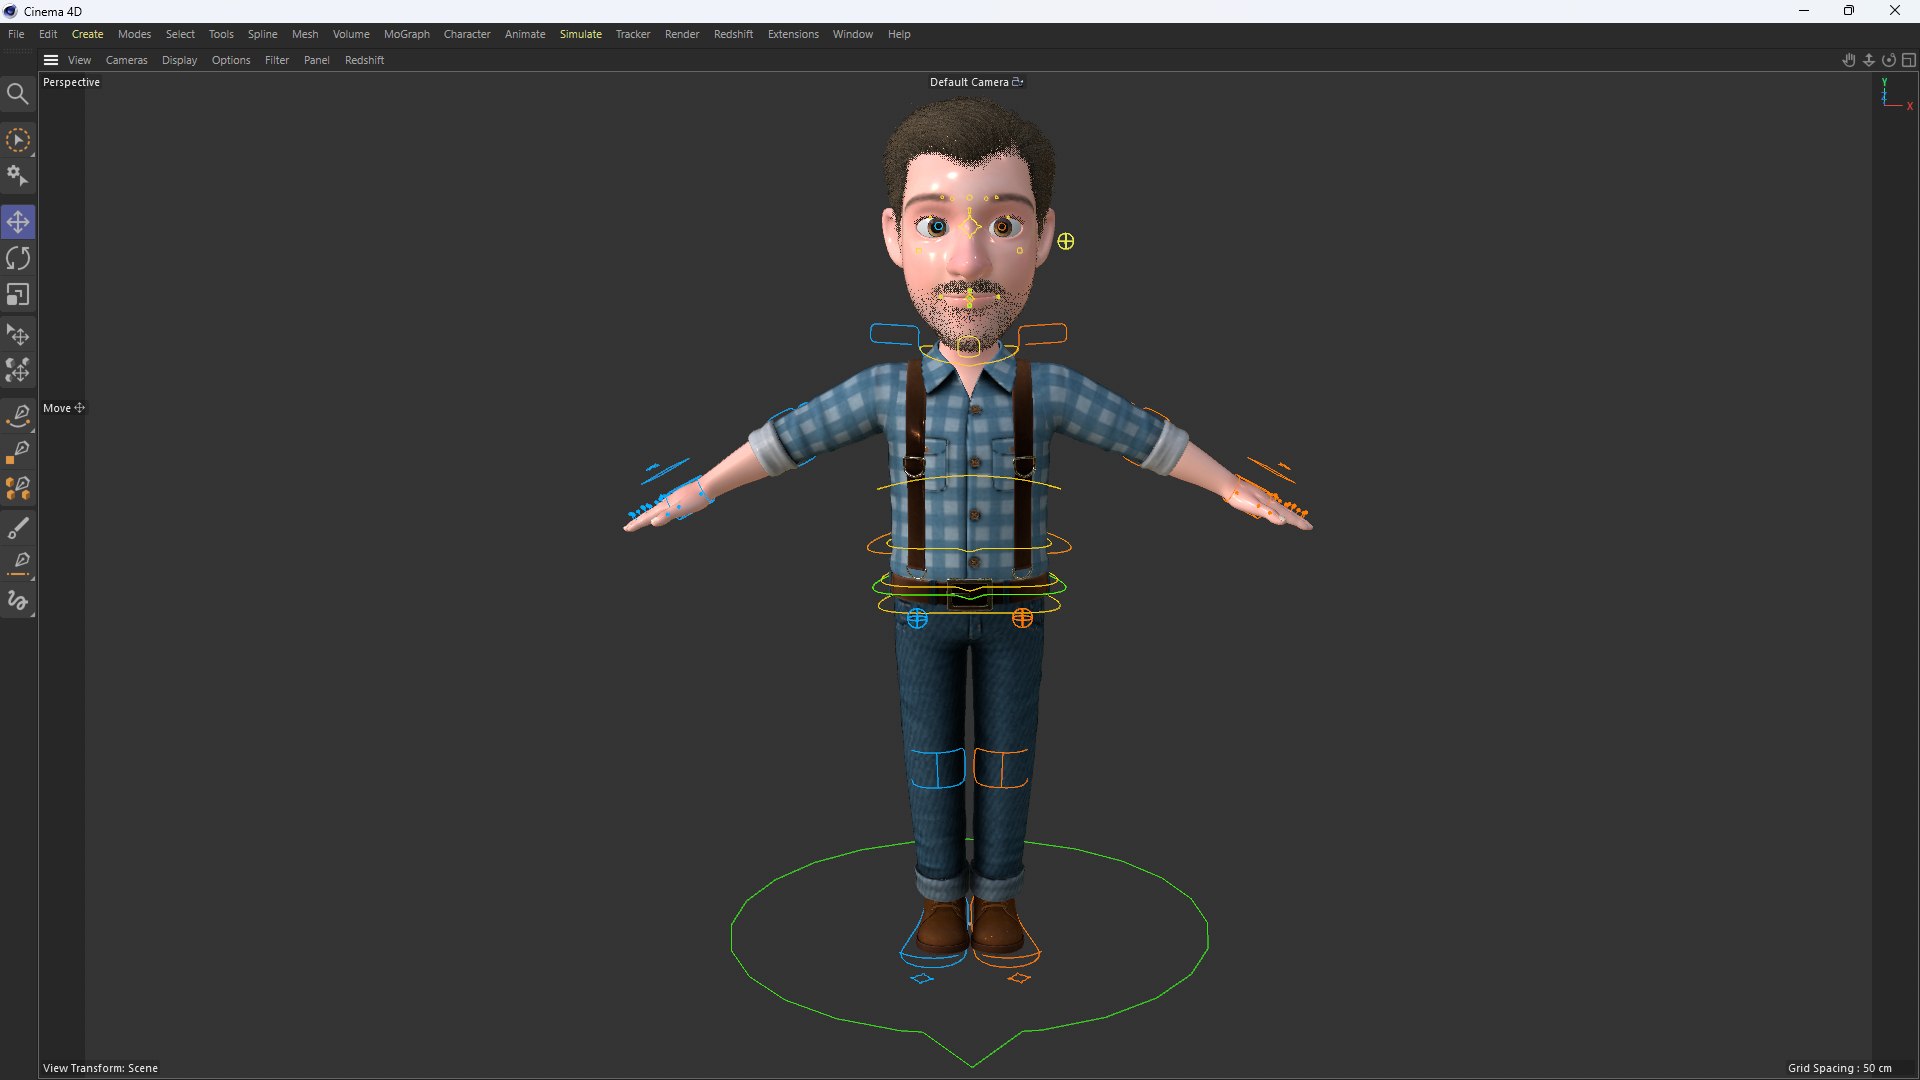1920x1080 pixels.
Task: Open the viewport Display menu
Action: [179, 60]
